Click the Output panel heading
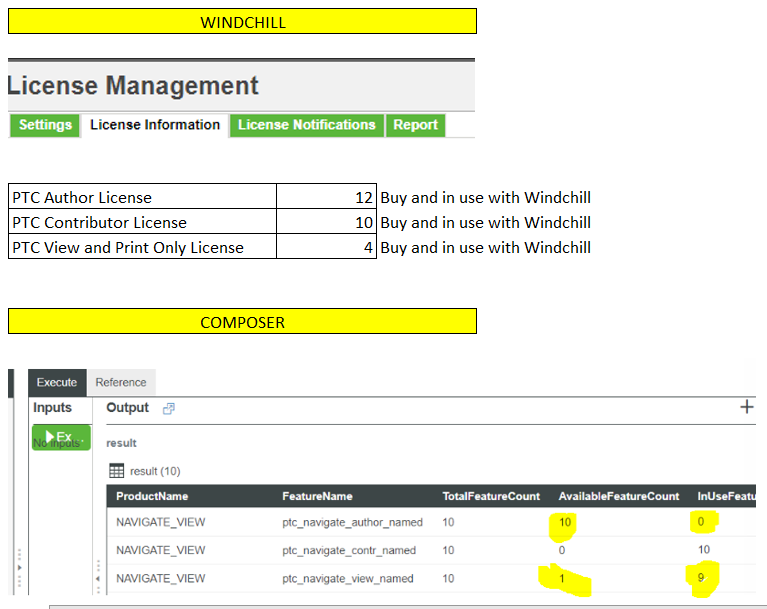 tap(127, 407)
